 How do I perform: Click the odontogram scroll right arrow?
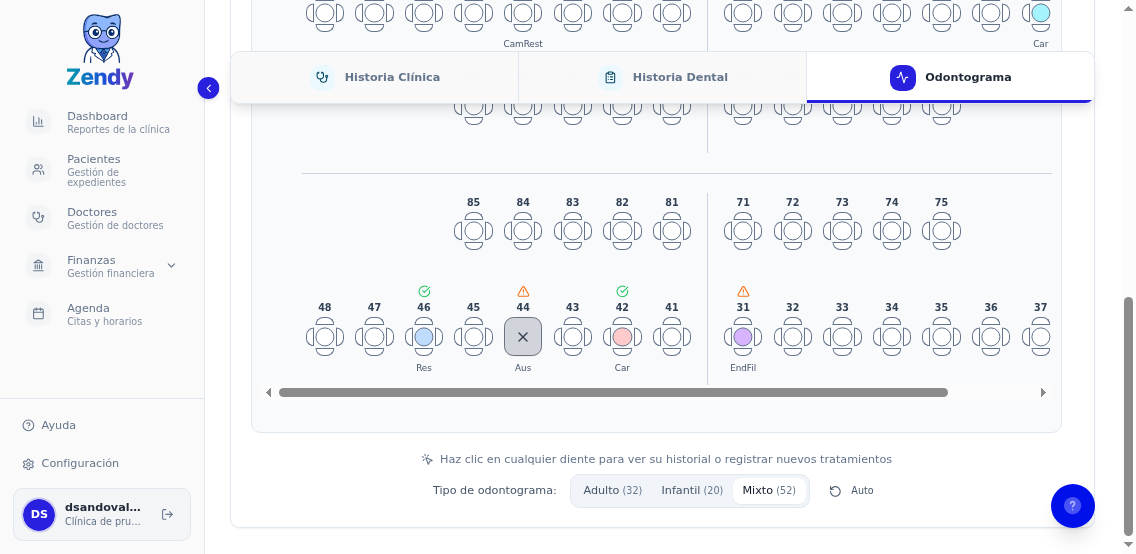(x=1043, y=393)
